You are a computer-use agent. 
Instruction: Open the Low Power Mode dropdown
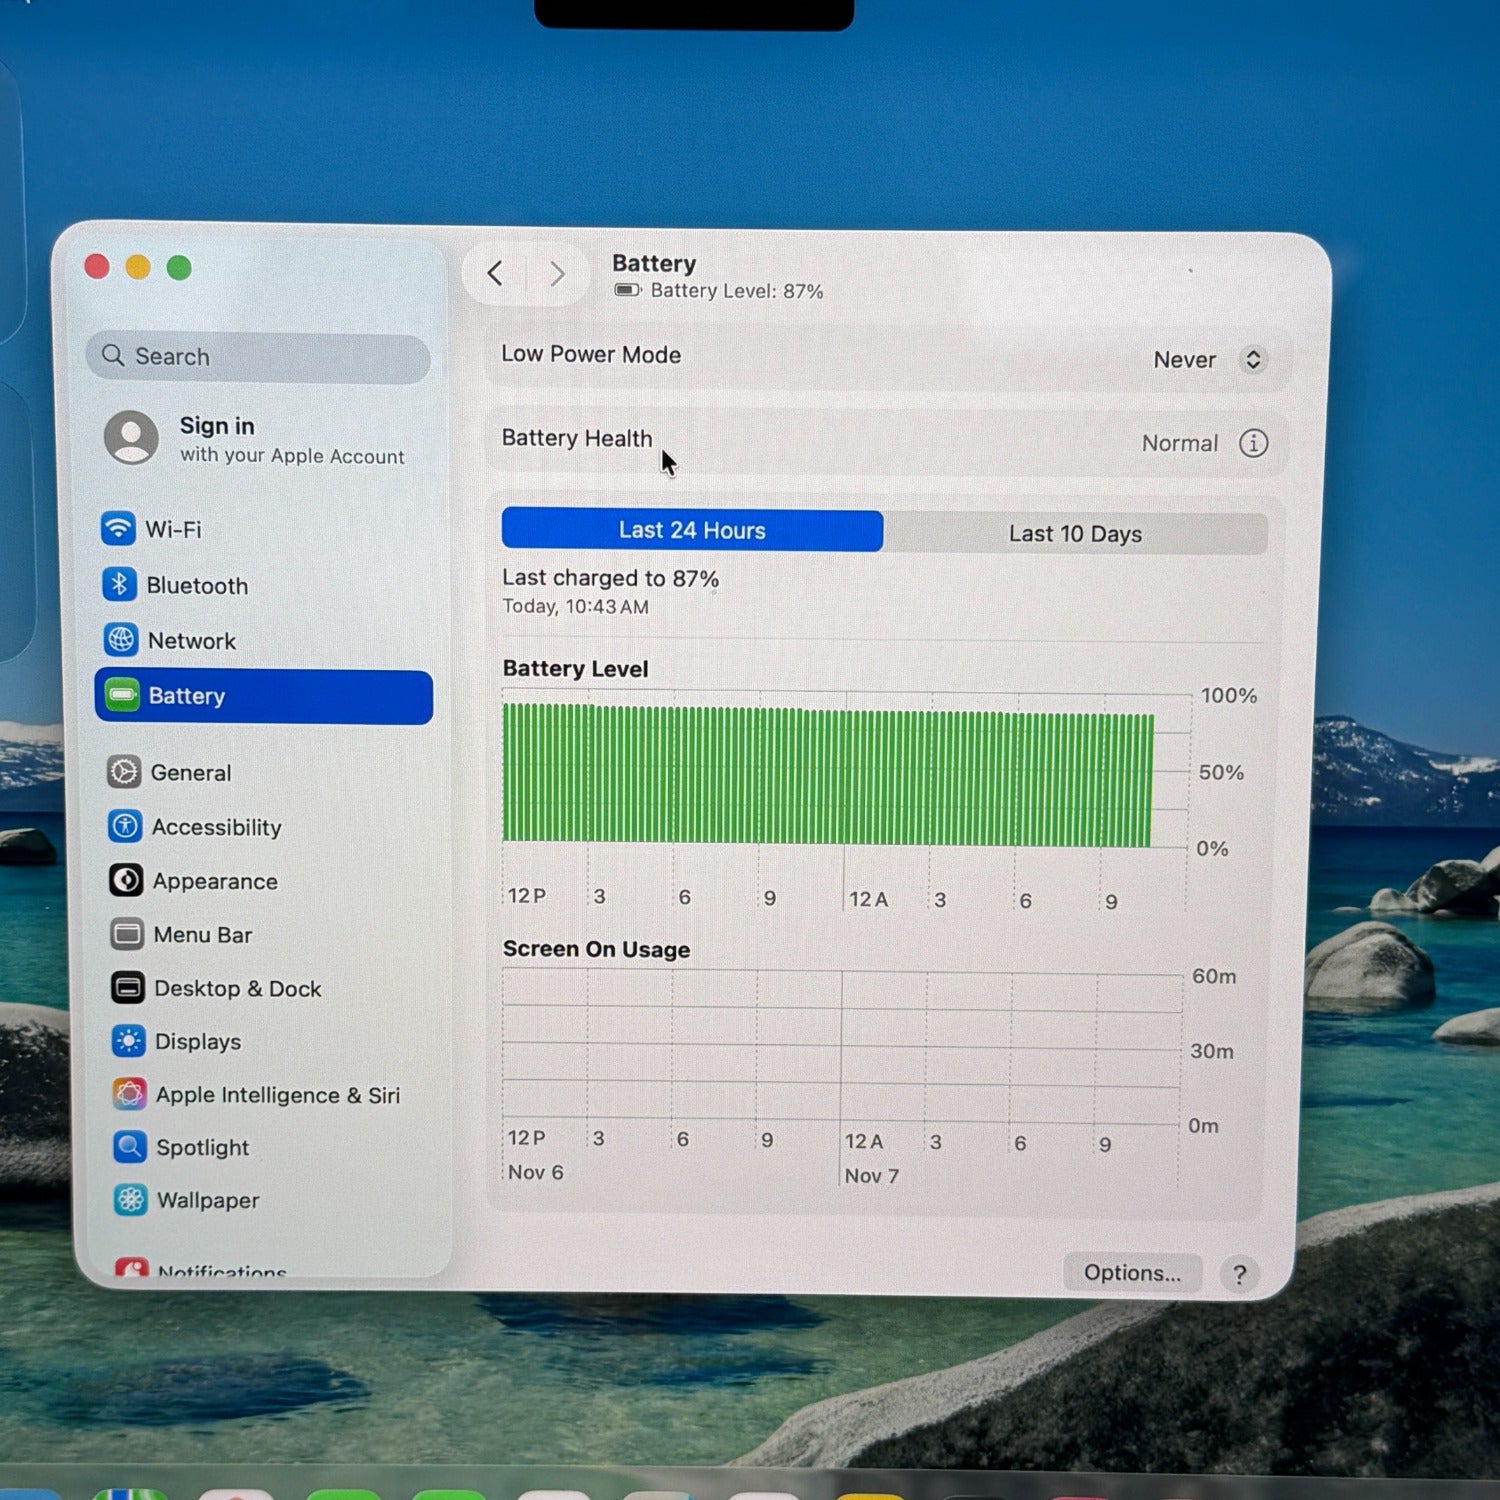(1209, 360)
